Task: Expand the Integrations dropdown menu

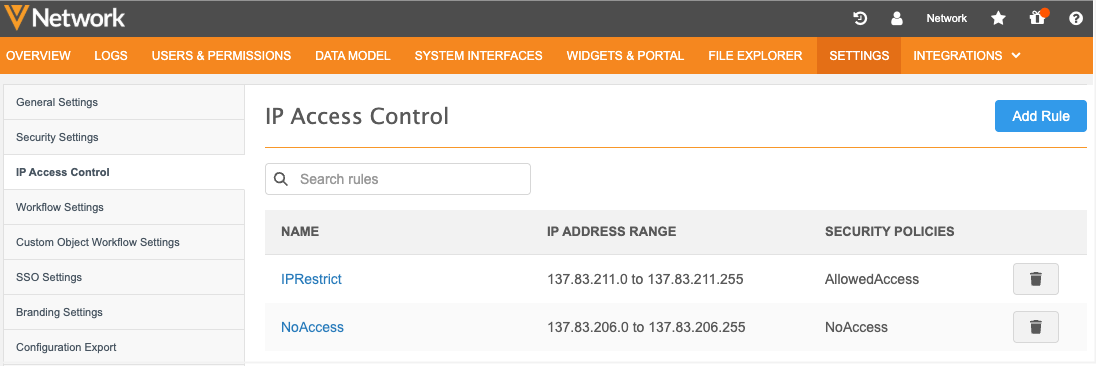Action: click(x=967, y=56)
